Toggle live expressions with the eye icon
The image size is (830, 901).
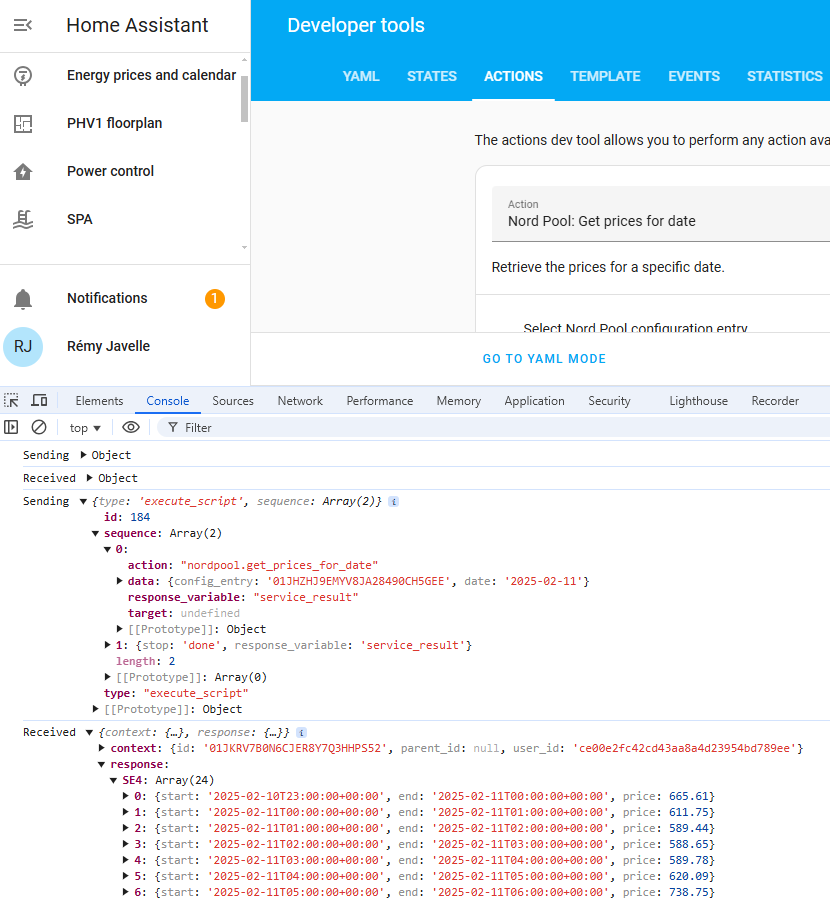tap(130, 427)
